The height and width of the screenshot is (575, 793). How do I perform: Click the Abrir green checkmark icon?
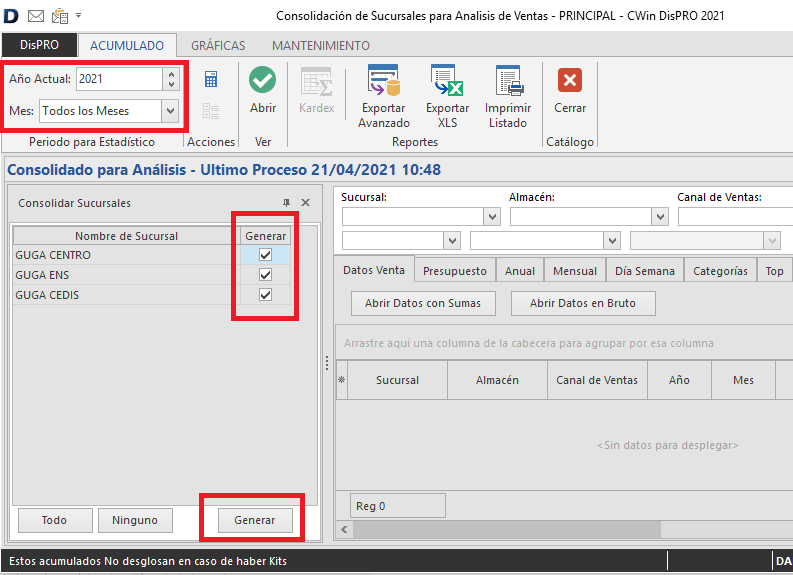tap(263, 81)
